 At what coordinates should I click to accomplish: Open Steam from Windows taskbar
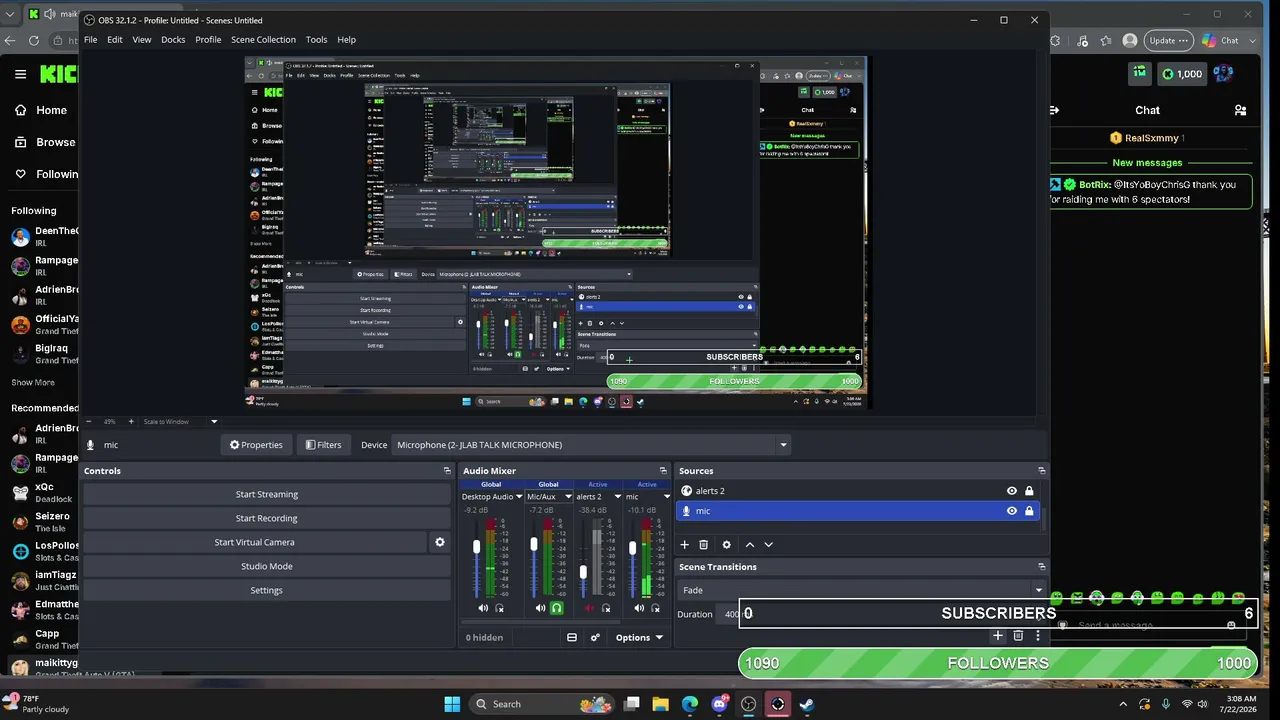pos(806,704)
